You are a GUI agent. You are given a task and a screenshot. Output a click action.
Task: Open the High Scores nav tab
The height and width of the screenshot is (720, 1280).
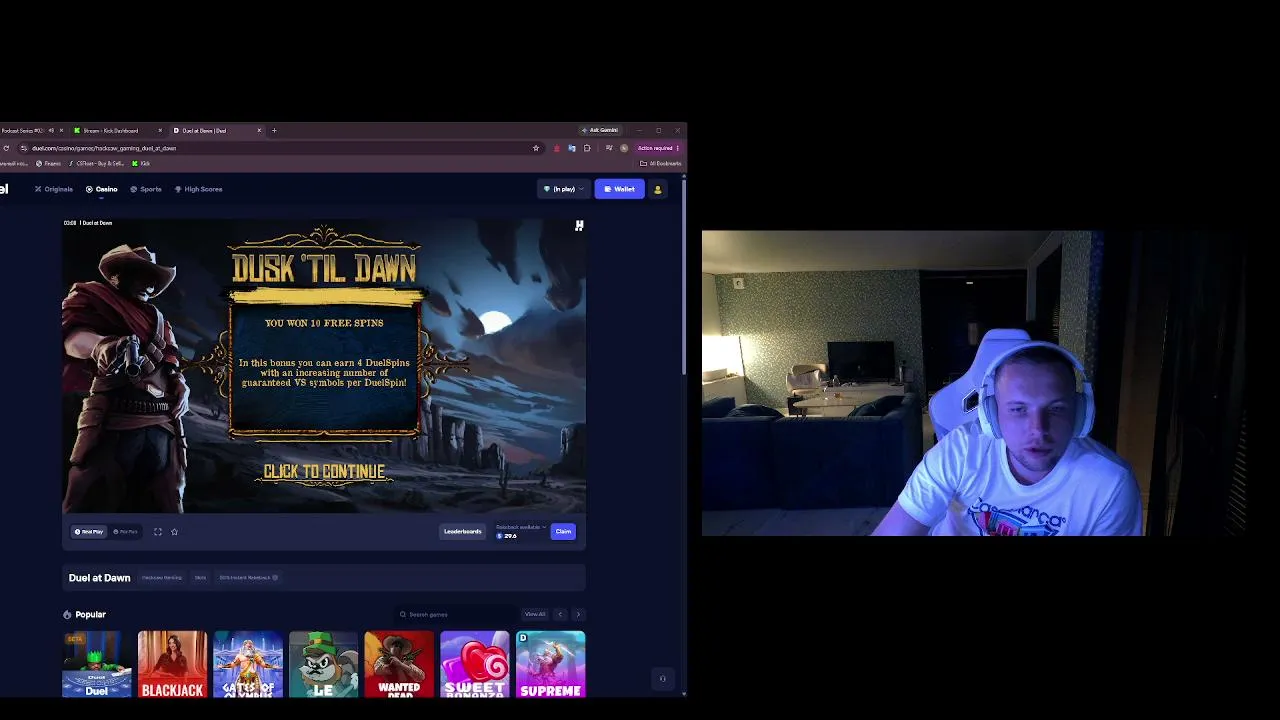[198, 189]
